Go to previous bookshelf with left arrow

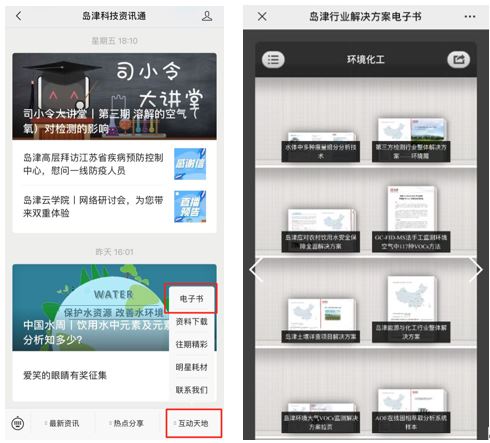tap(256, 269)
